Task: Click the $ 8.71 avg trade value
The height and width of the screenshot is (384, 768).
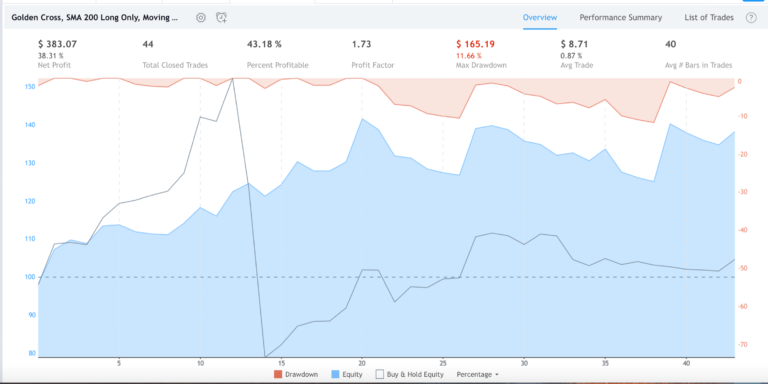Action: [x=575, y=44]
